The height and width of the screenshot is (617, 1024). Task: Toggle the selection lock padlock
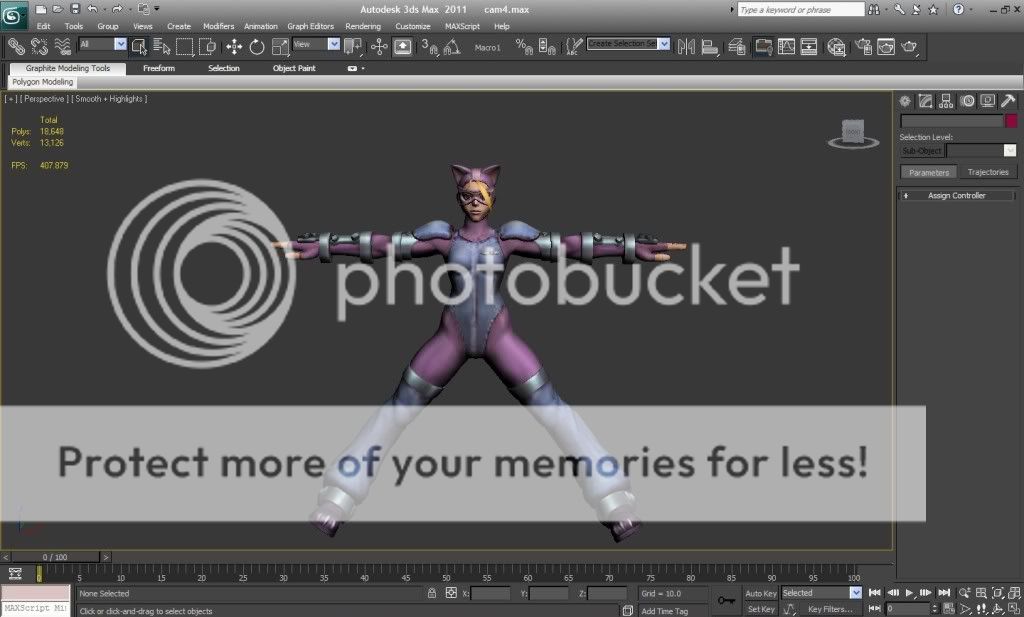(x=431, y=593)
